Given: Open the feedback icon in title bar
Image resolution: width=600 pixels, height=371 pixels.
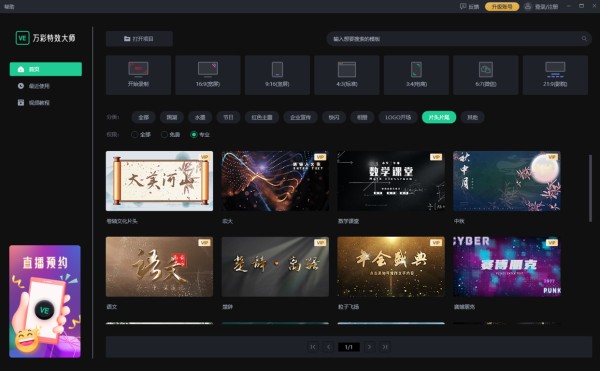Looking at the screenshot, I should [463, 6].
